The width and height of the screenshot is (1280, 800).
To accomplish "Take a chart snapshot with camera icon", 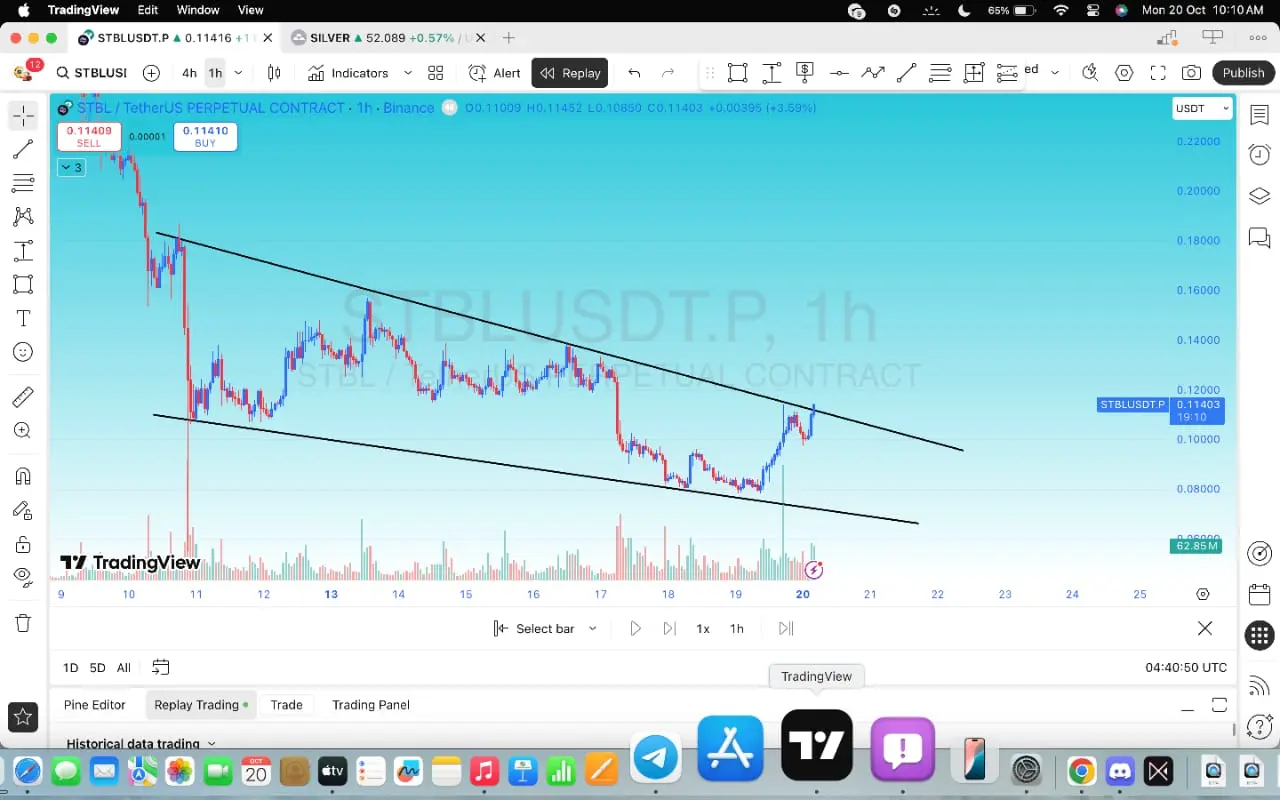I will (x=1191, y=73).
